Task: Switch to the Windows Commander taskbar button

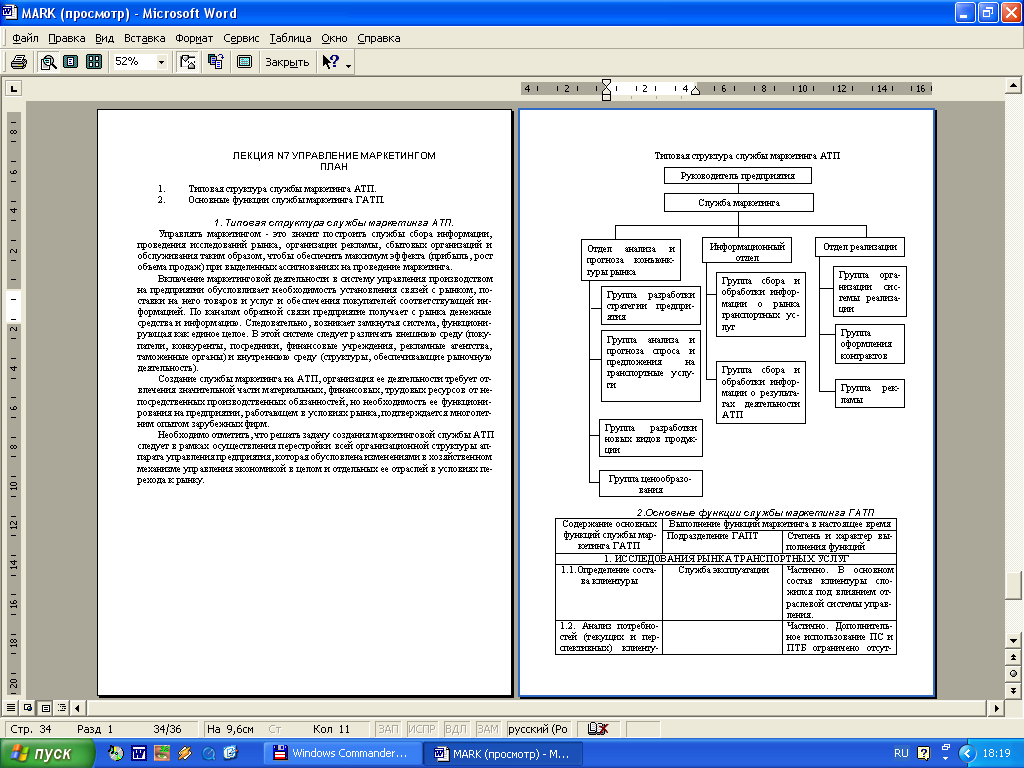Action: 342,753
